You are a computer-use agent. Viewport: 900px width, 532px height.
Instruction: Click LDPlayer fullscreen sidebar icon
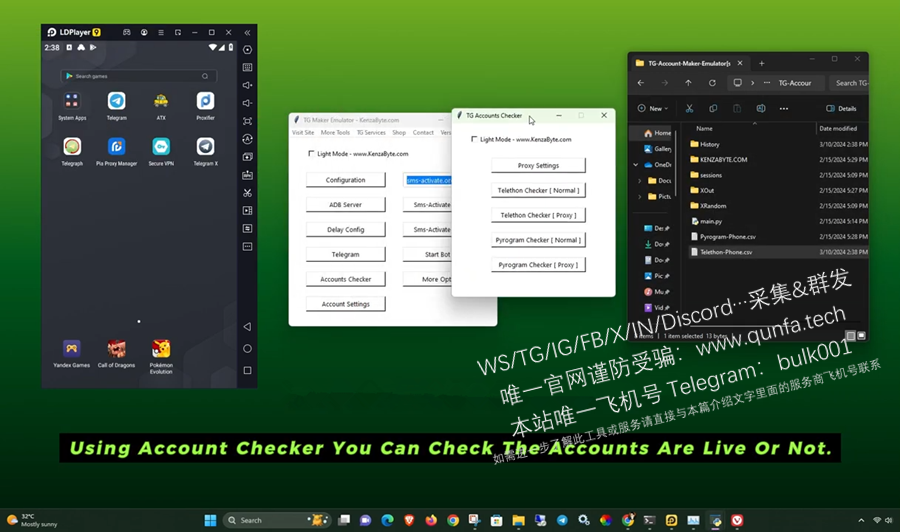click(247, 121)
